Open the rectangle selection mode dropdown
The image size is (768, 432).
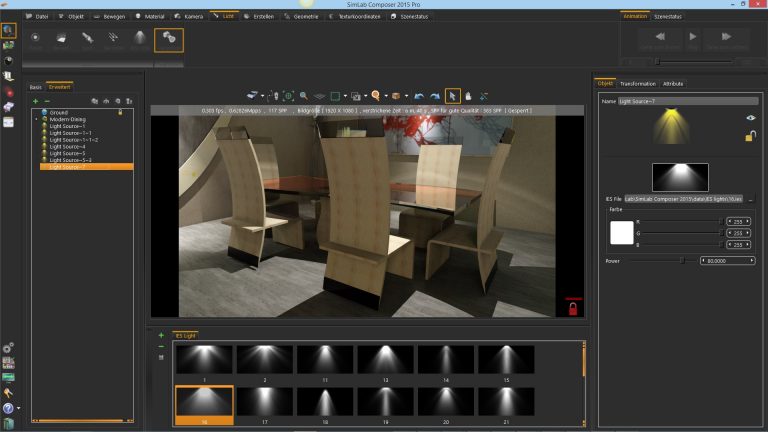pyautogui.click(x=347, y=95)
